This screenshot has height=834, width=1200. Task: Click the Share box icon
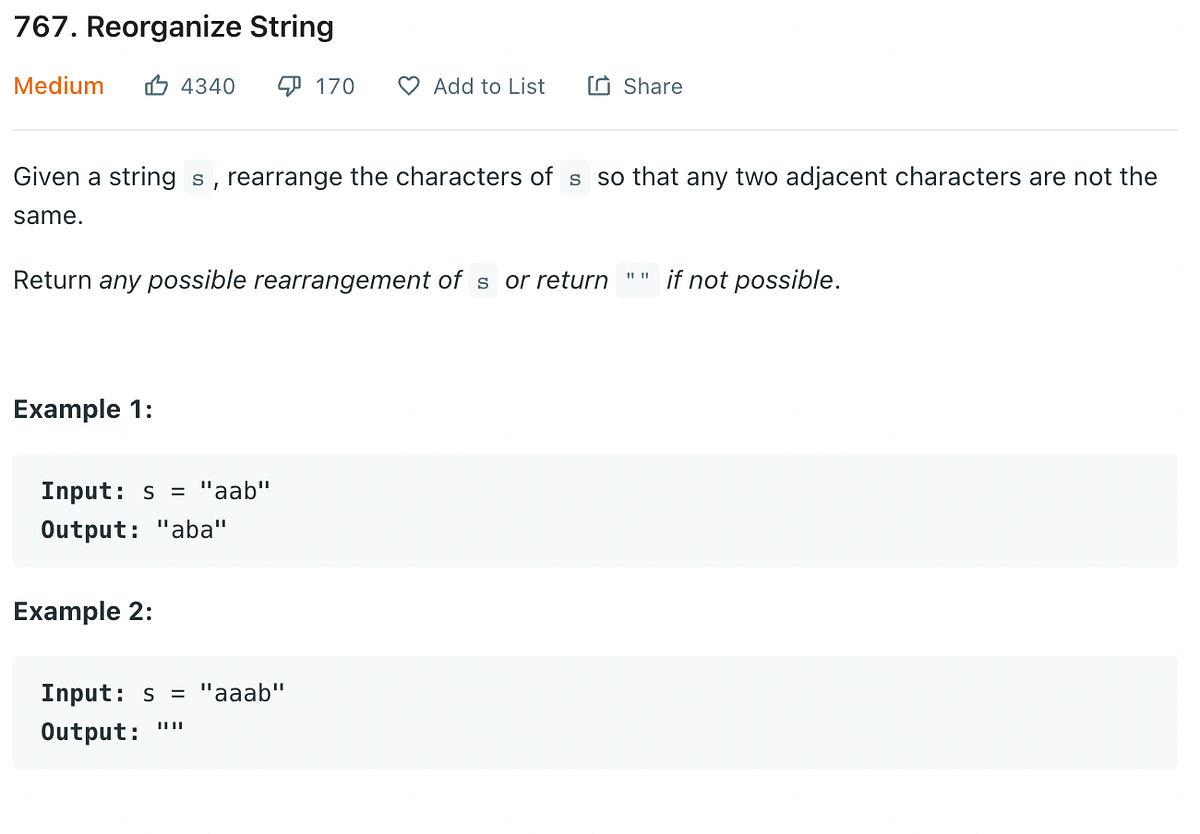coord(598,86)
